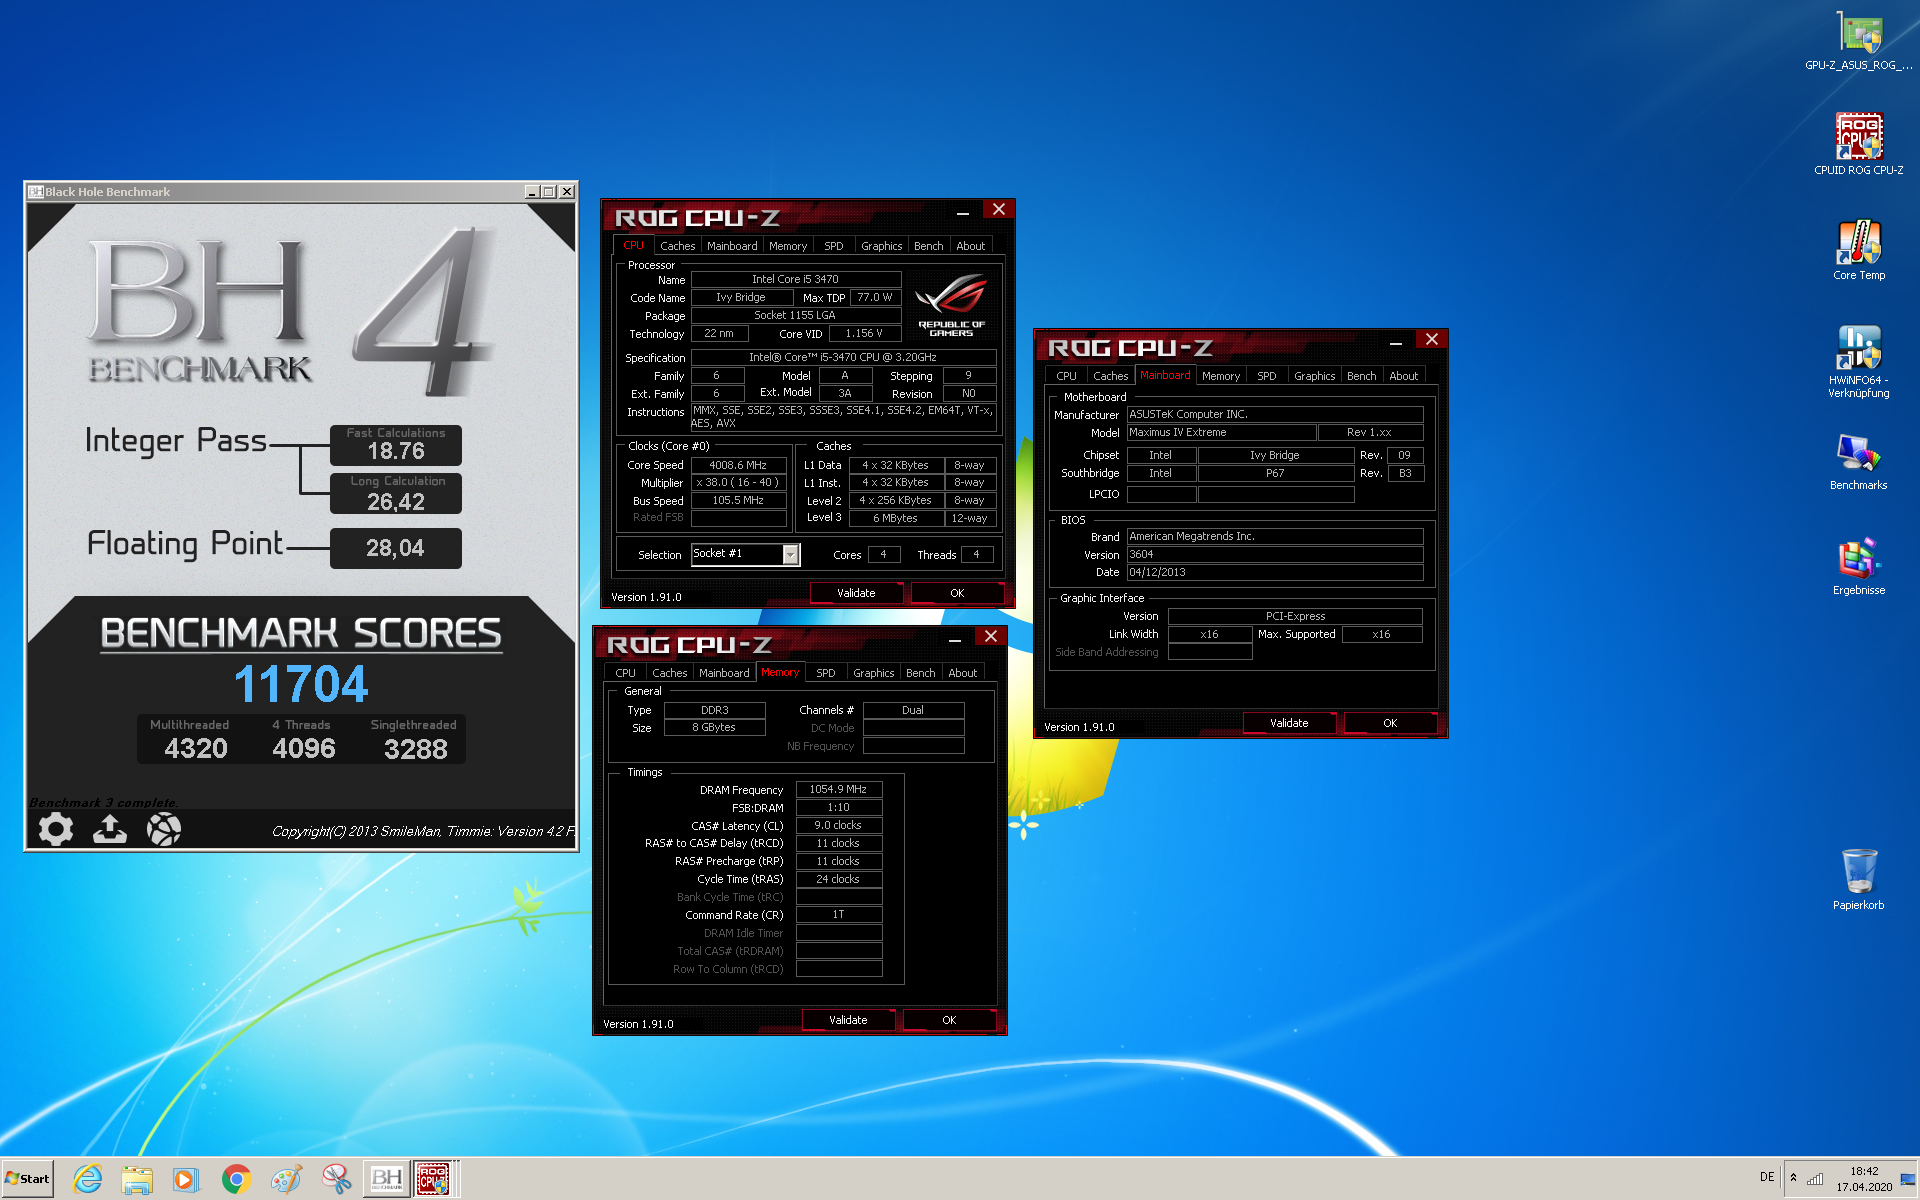Click Multithreaded score 4320
Screen dimensions: 1920x1200
[196, 748]
